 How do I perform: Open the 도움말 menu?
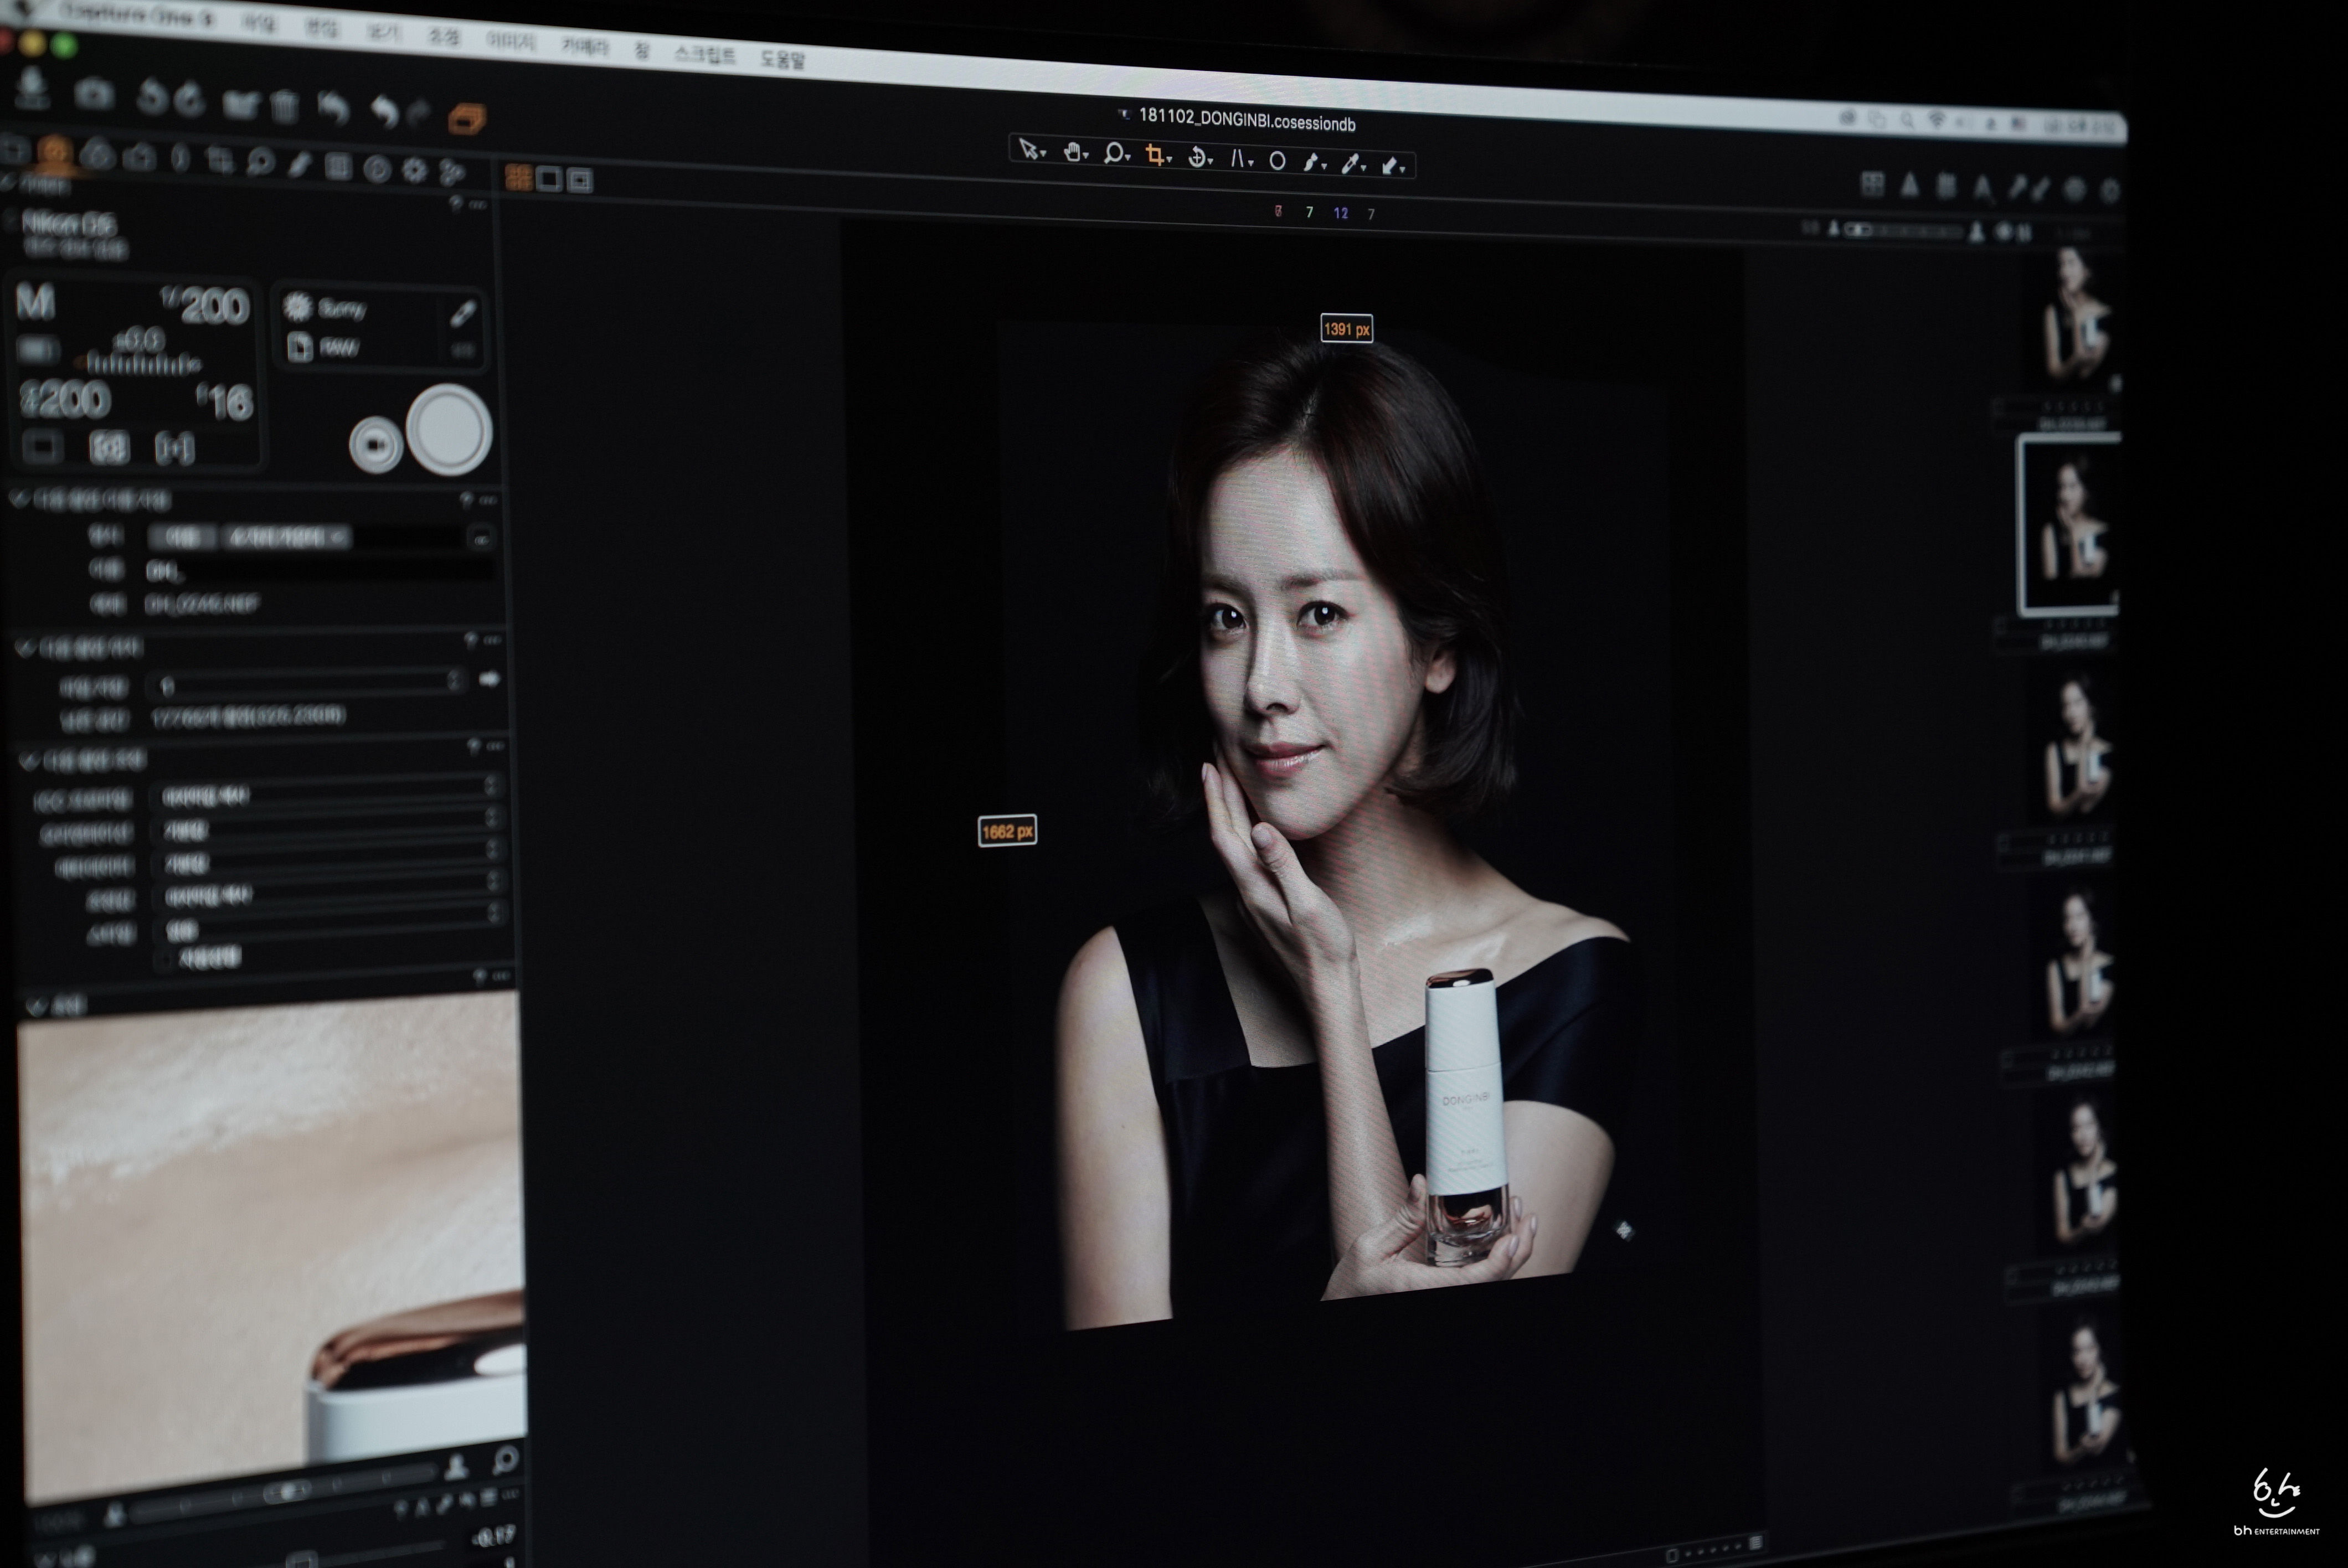782,59
